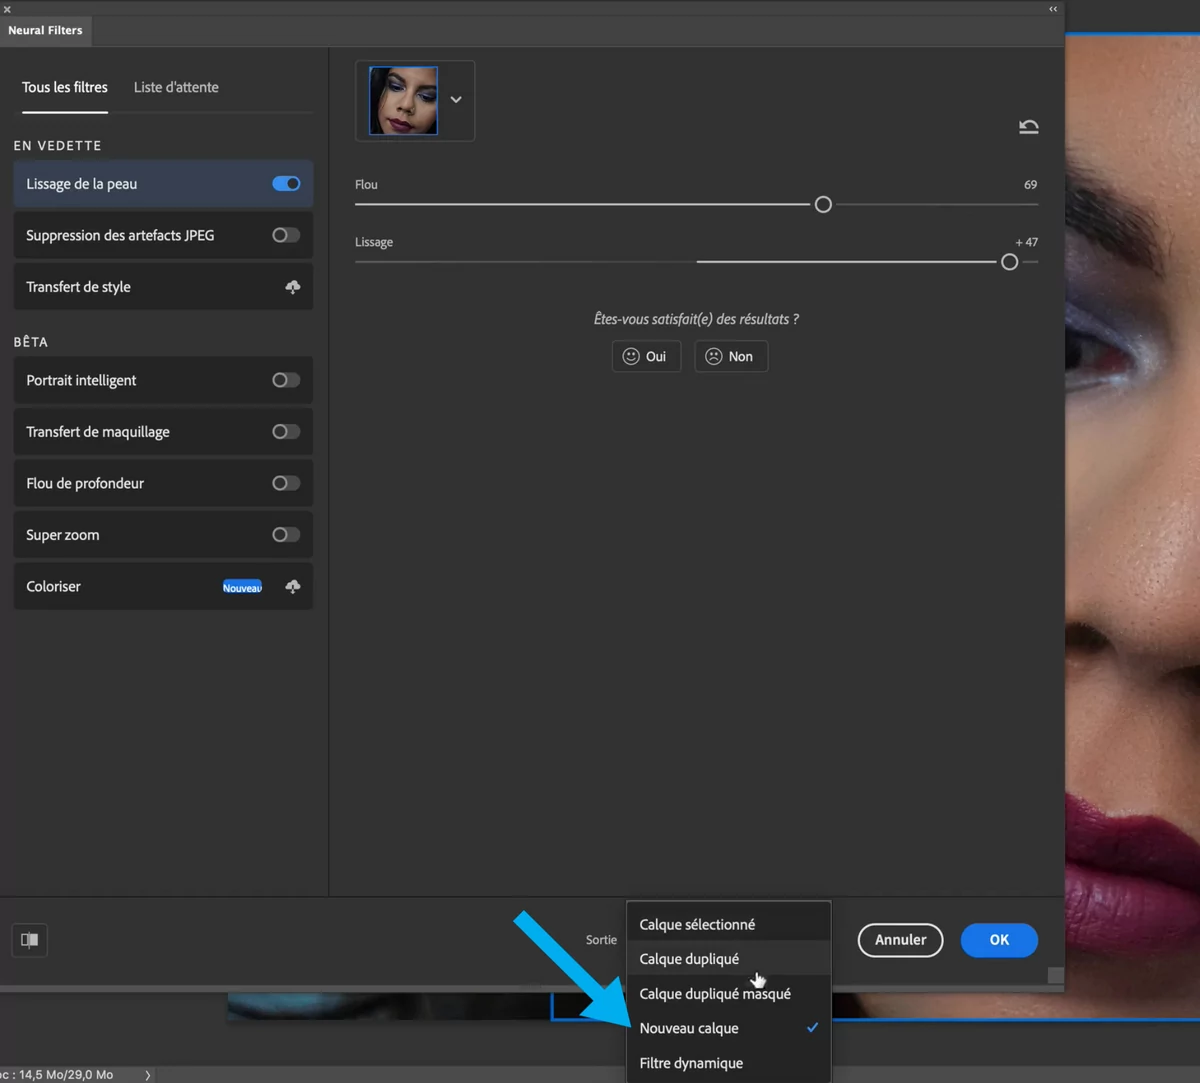Toggle the before/after preview icon
Image resolution: width=1200 pixels, height=1083 pixels.
30,940
